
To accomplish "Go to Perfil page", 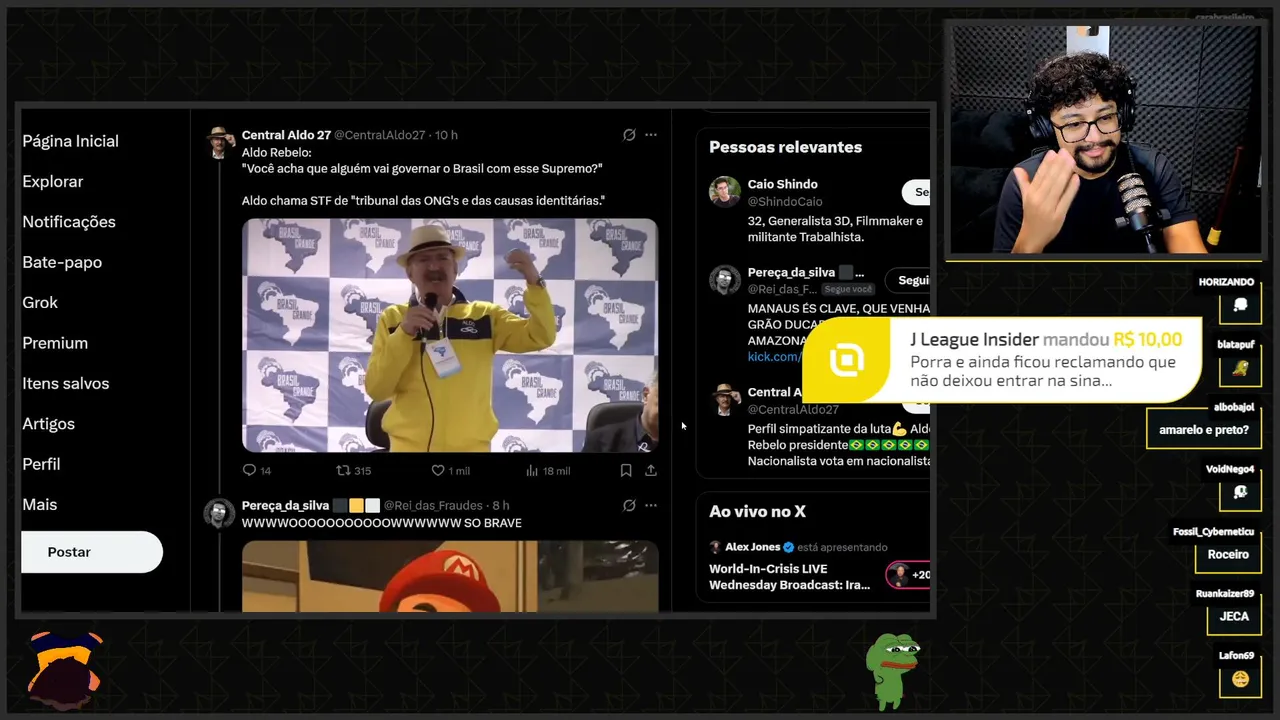I will (x=41, y=464).
